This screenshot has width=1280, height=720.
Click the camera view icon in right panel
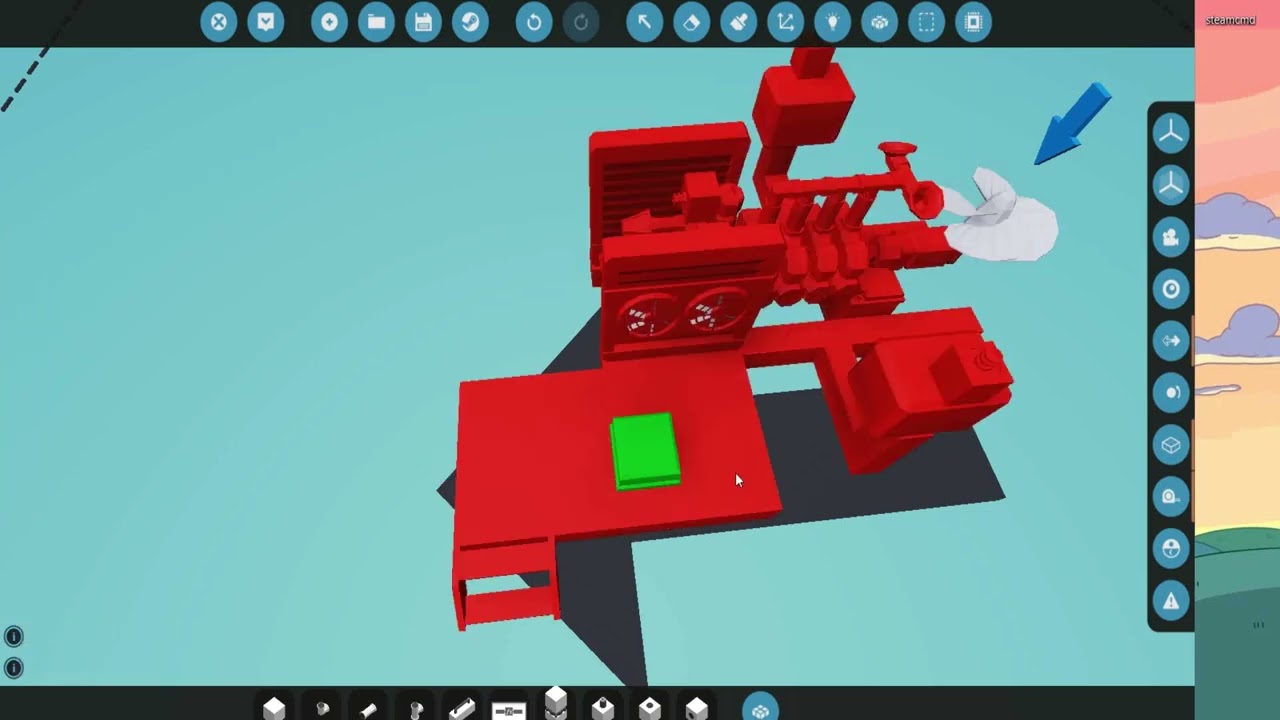pyautogui.click(x=1171, y=237)
